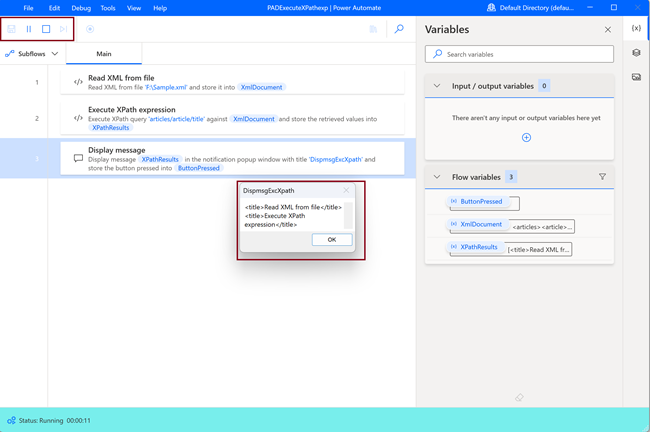Image resolution: width=650 pixels, height=432 pixels.
Task: Collapse the Flow variables section
Action: click(437, 177)
